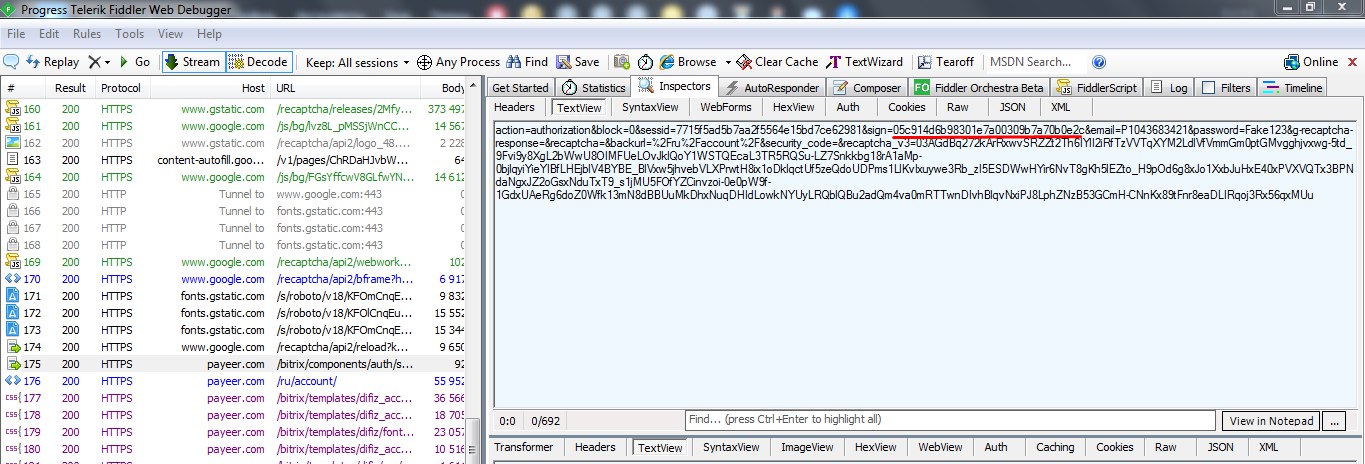The width and height of the screenshot is (1365, 464).
Task: Toggle Decode mode
Action: (x=259, y=62)
